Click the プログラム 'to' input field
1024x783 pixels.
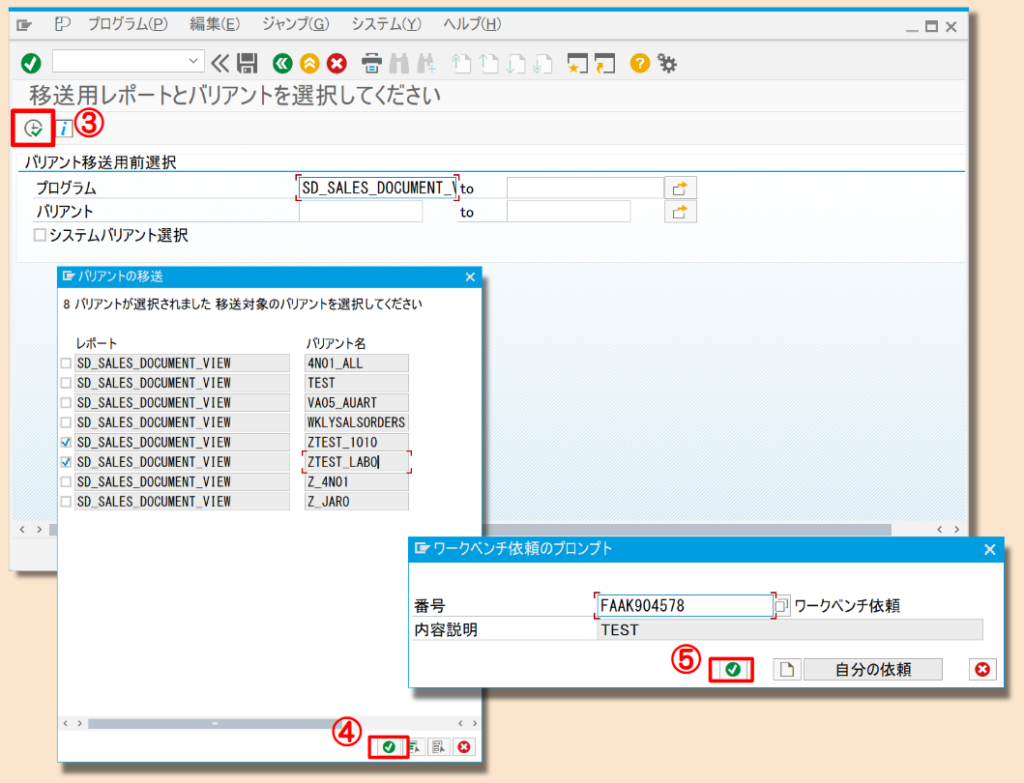584,188
